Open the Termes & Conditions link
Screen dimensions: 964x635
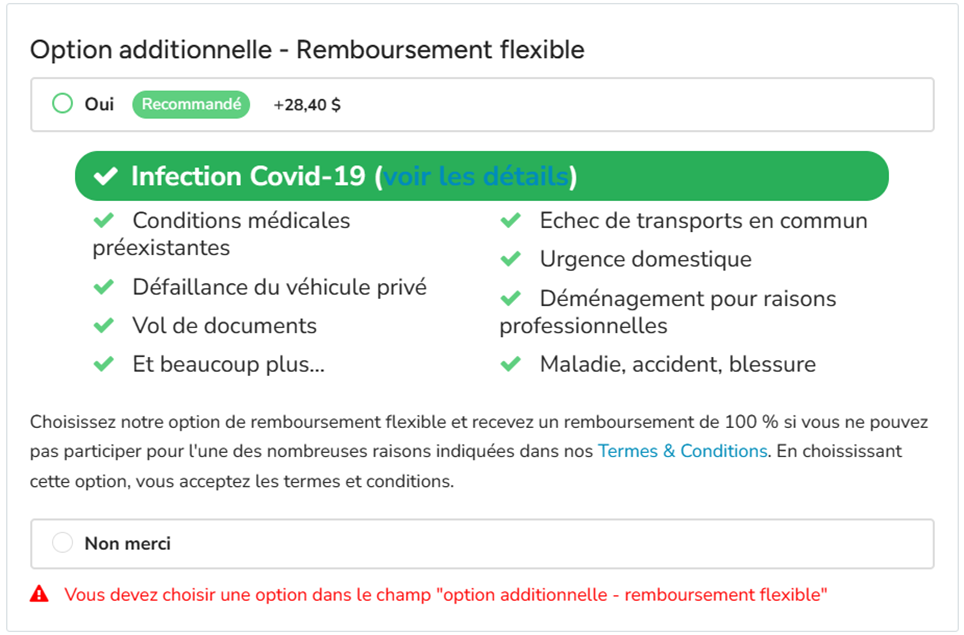coord(682,451)
